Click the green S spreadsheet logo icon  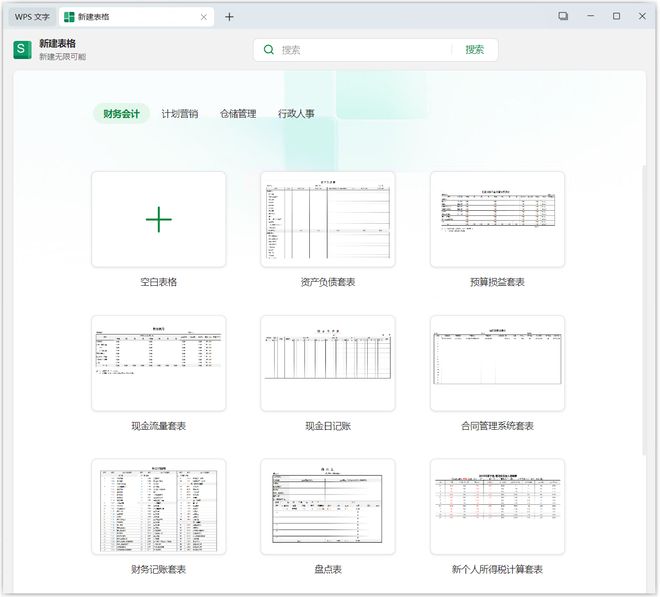[x=22, y=50]
